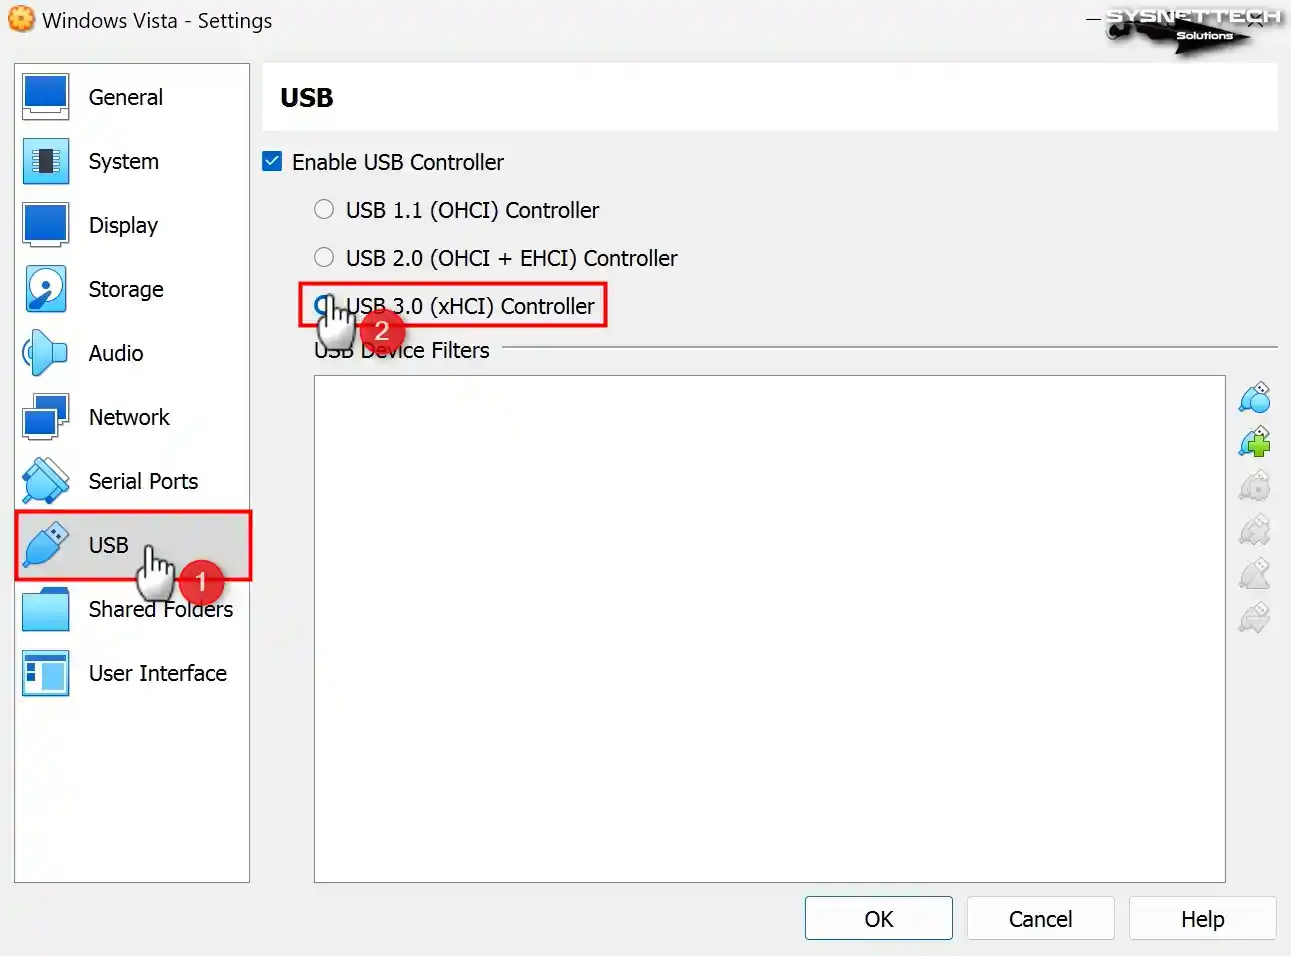Confirm settings with the OK button
Viewport: 1291px width, 956px height.
point(879,918)
